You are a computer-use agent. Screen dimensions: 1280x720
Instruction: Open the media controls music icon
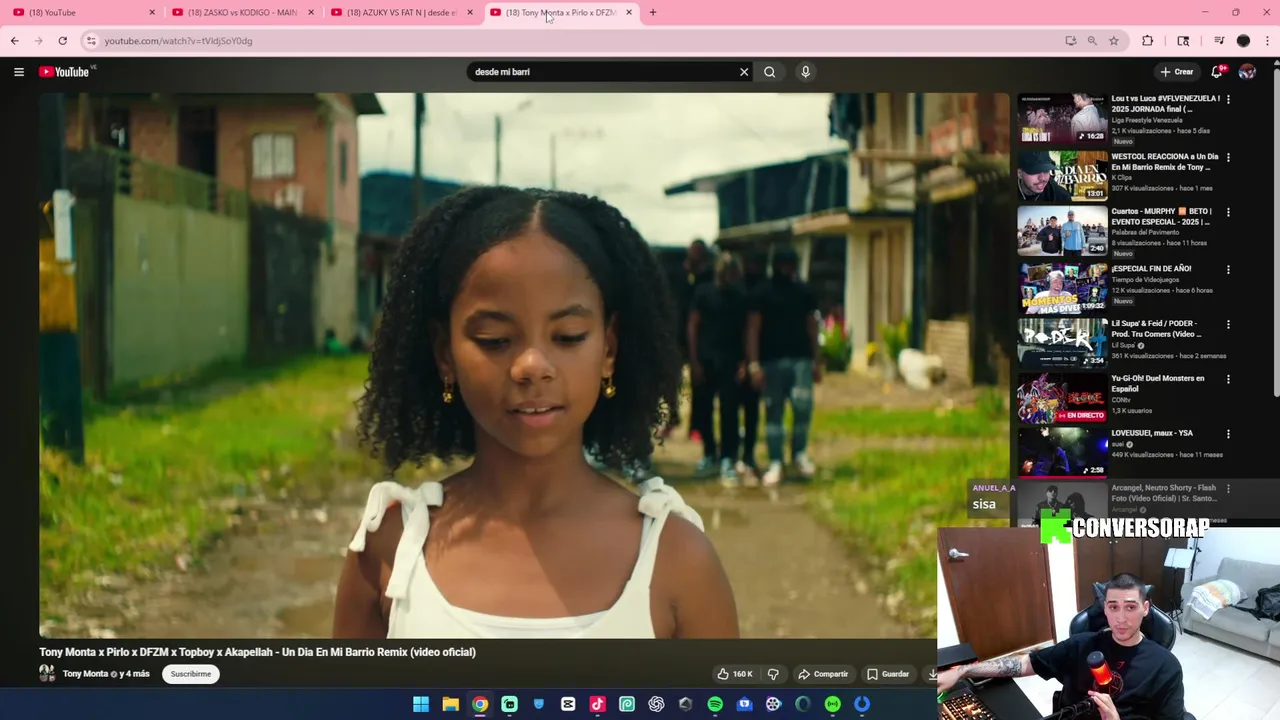click(x=1218, y=41)
